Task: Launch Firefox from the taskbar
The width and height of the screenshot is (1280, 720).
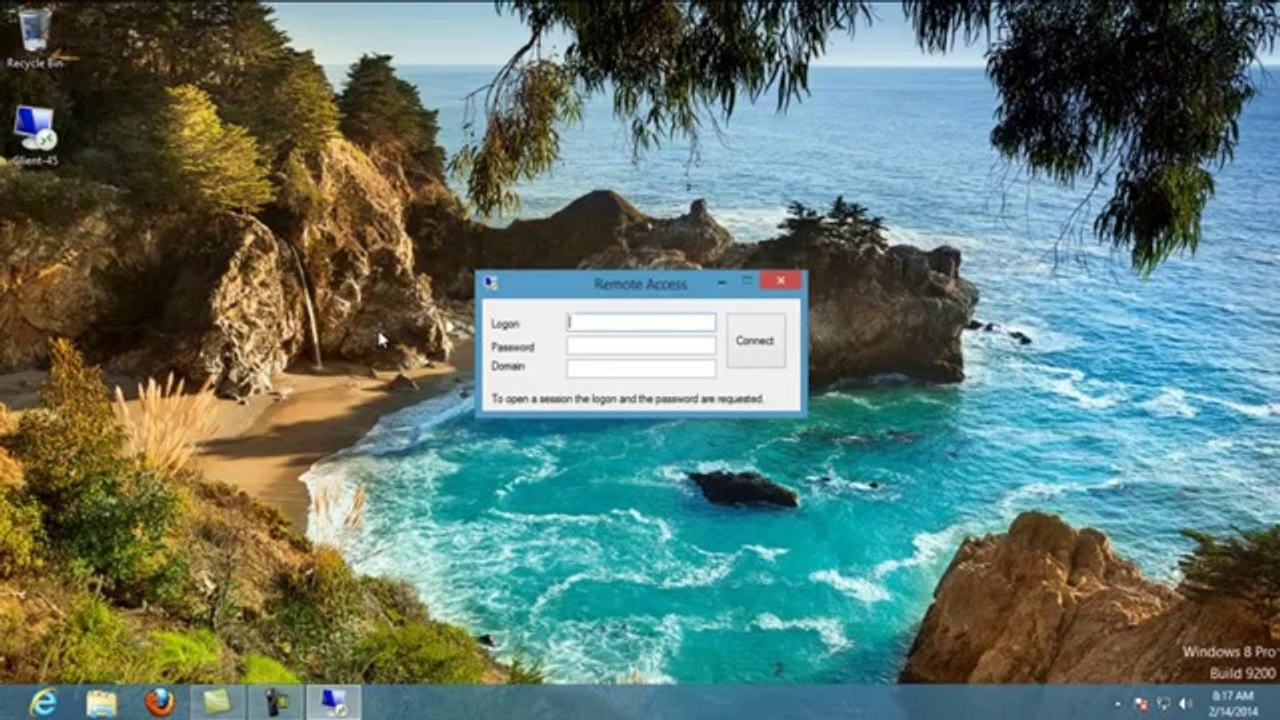Action: [159, 703]
